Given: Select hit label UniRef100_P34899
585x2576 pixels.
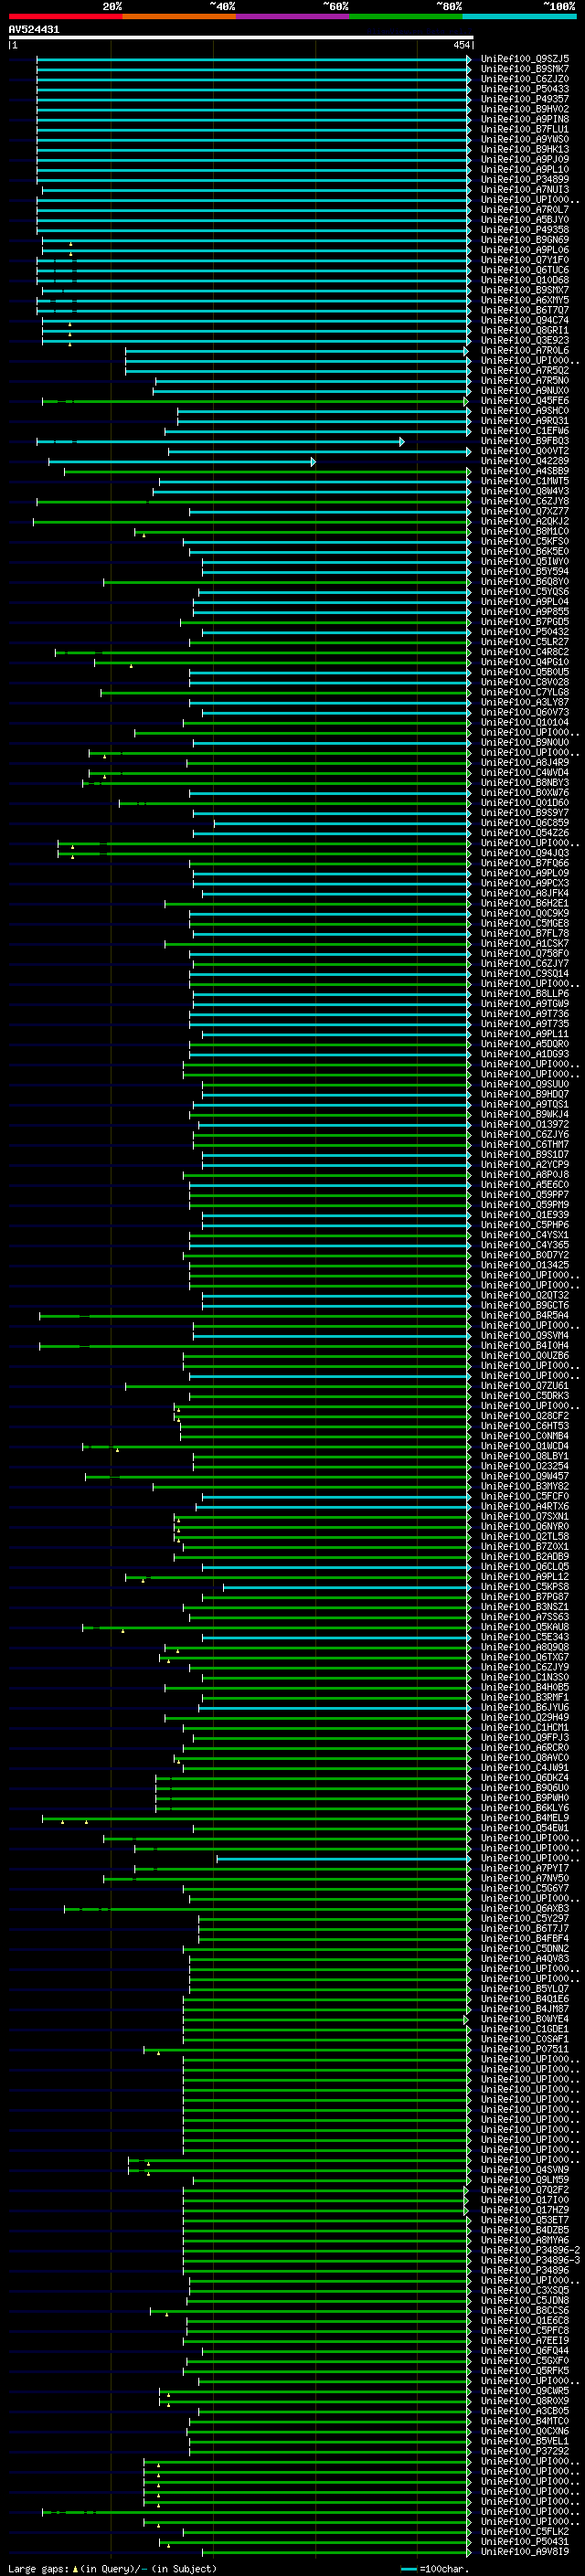Looking at the screenshot, I should 524,180.
